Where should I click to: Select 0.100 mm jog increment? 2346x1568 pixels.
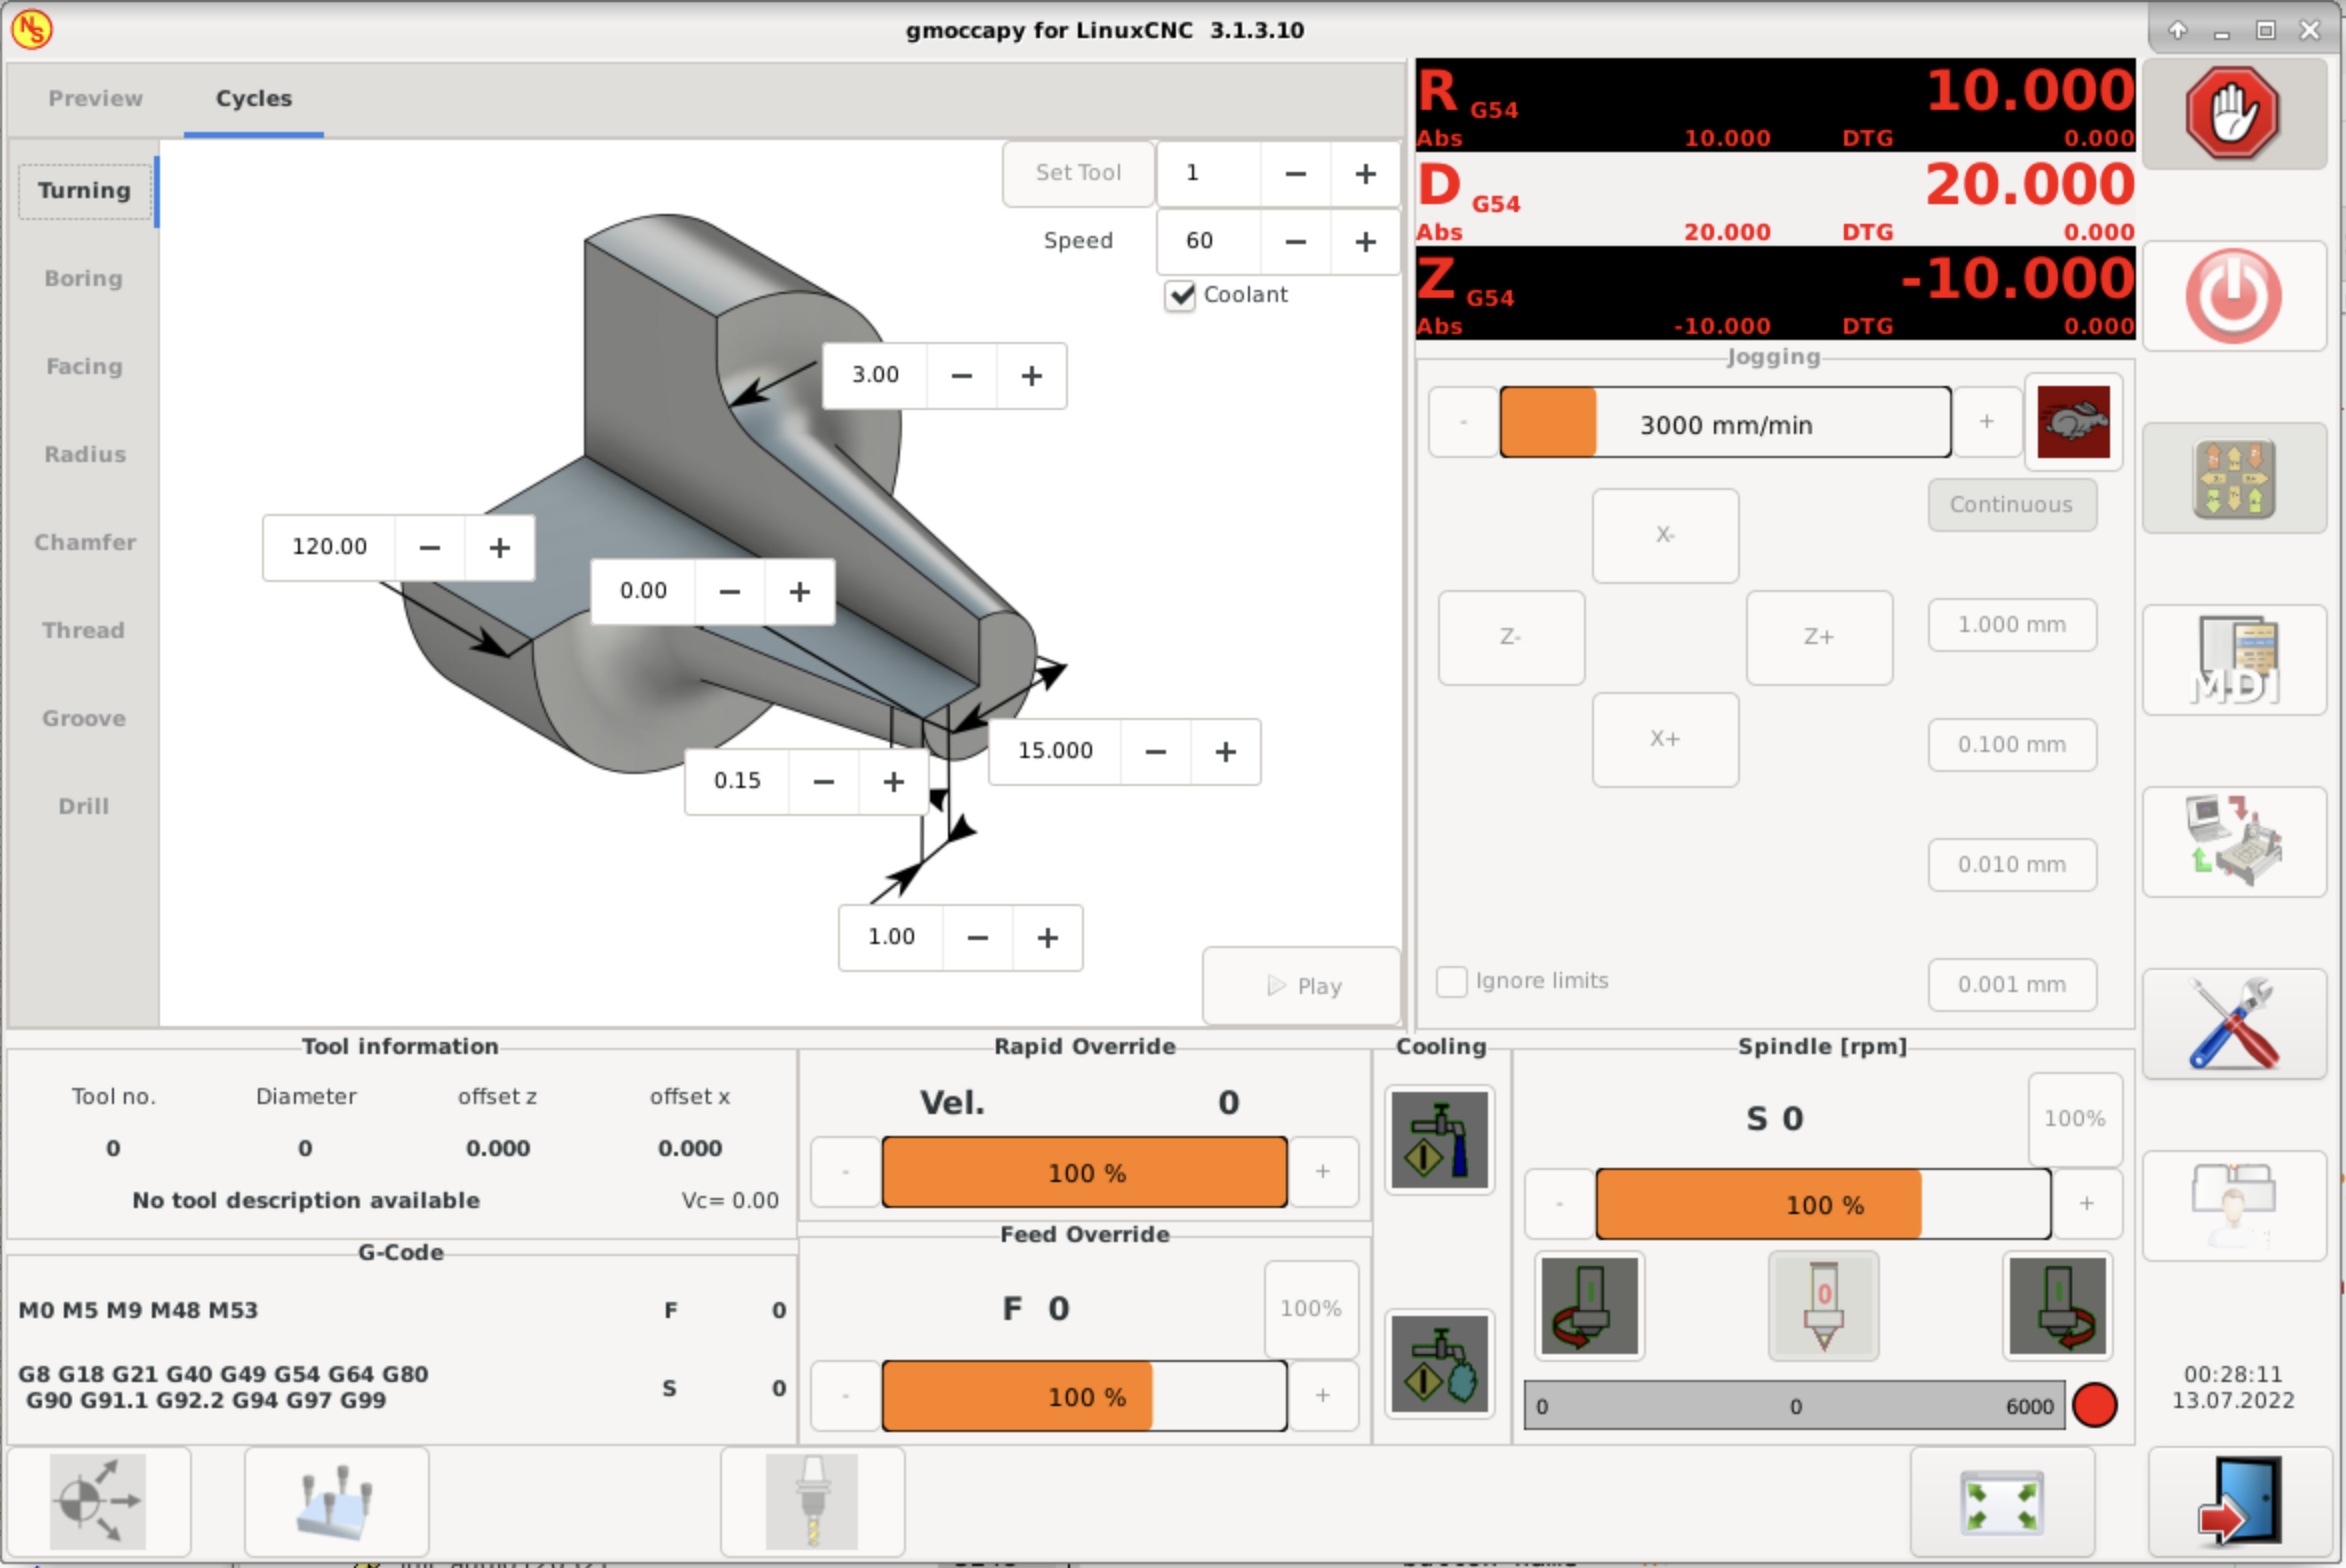click(2011, 745)
